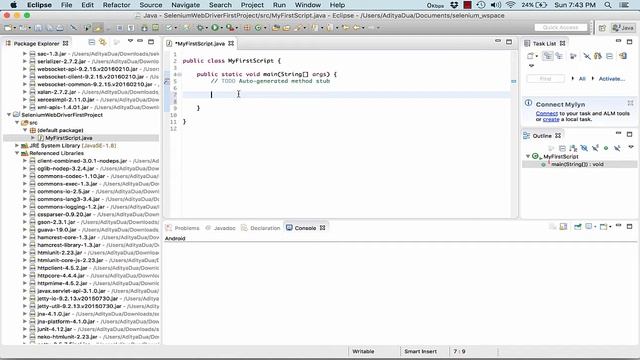Viewport: 640px width, 360px height.
Task: Click Collapse All in Package Explorer
Action: tap(91, 42)
